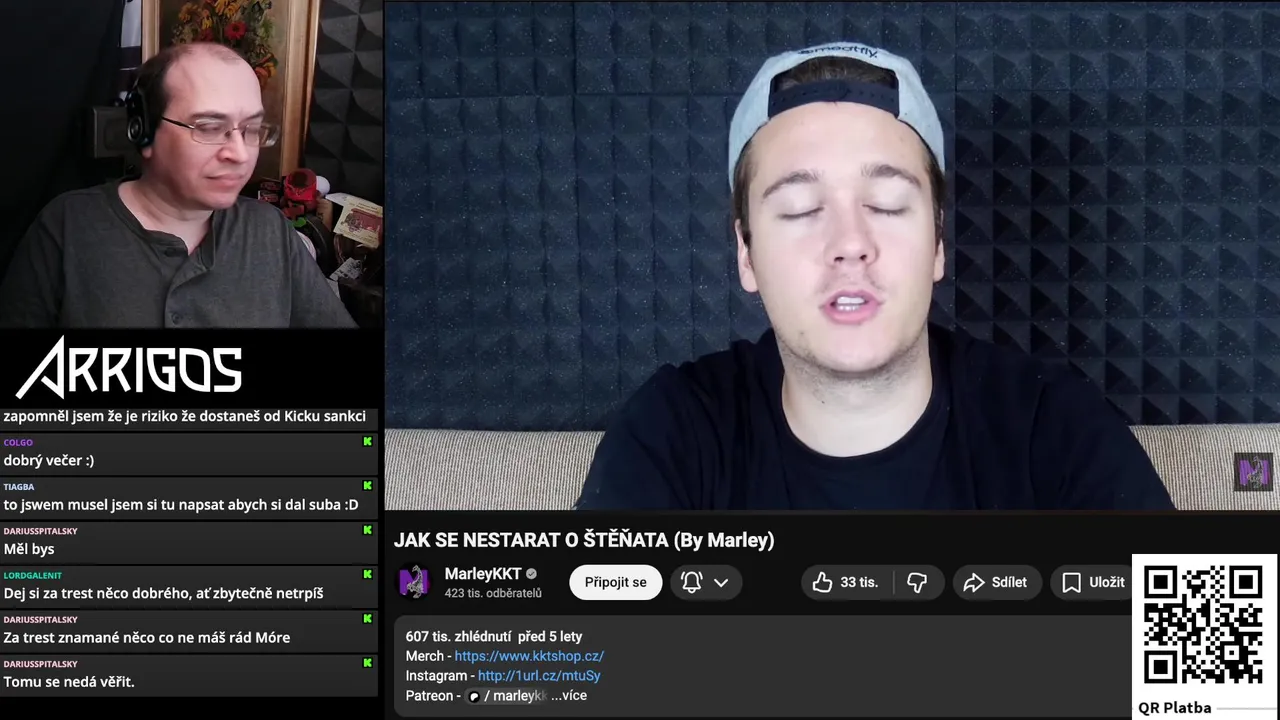The width and height of the screenshot is (1280, 720).
Task: Open the MarleyKKT channel name
Action: (483, 574)
